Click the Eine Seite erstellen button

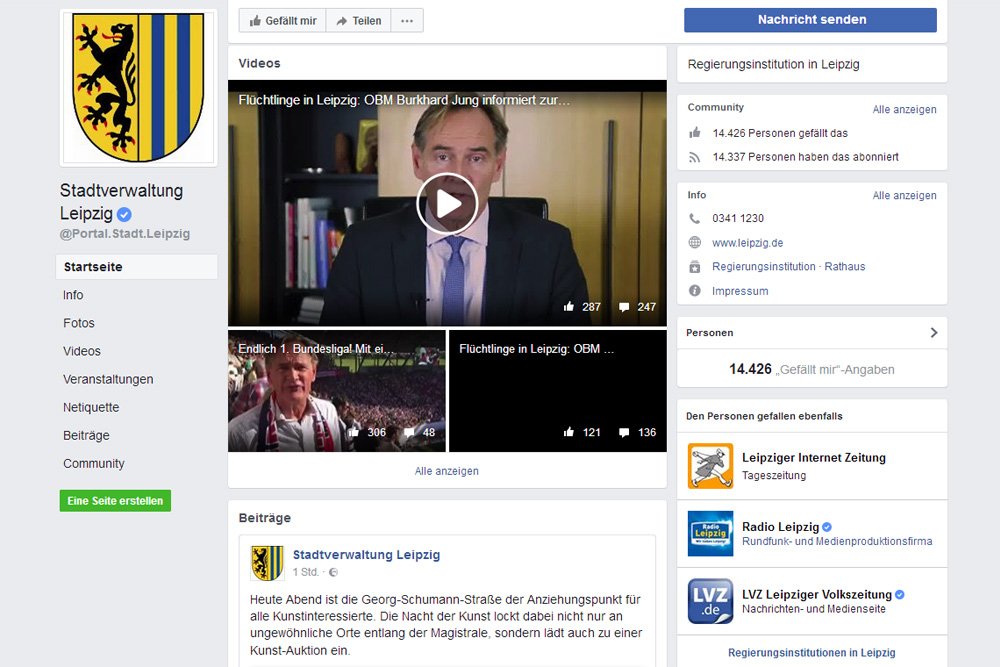click(x=115, y=500)
